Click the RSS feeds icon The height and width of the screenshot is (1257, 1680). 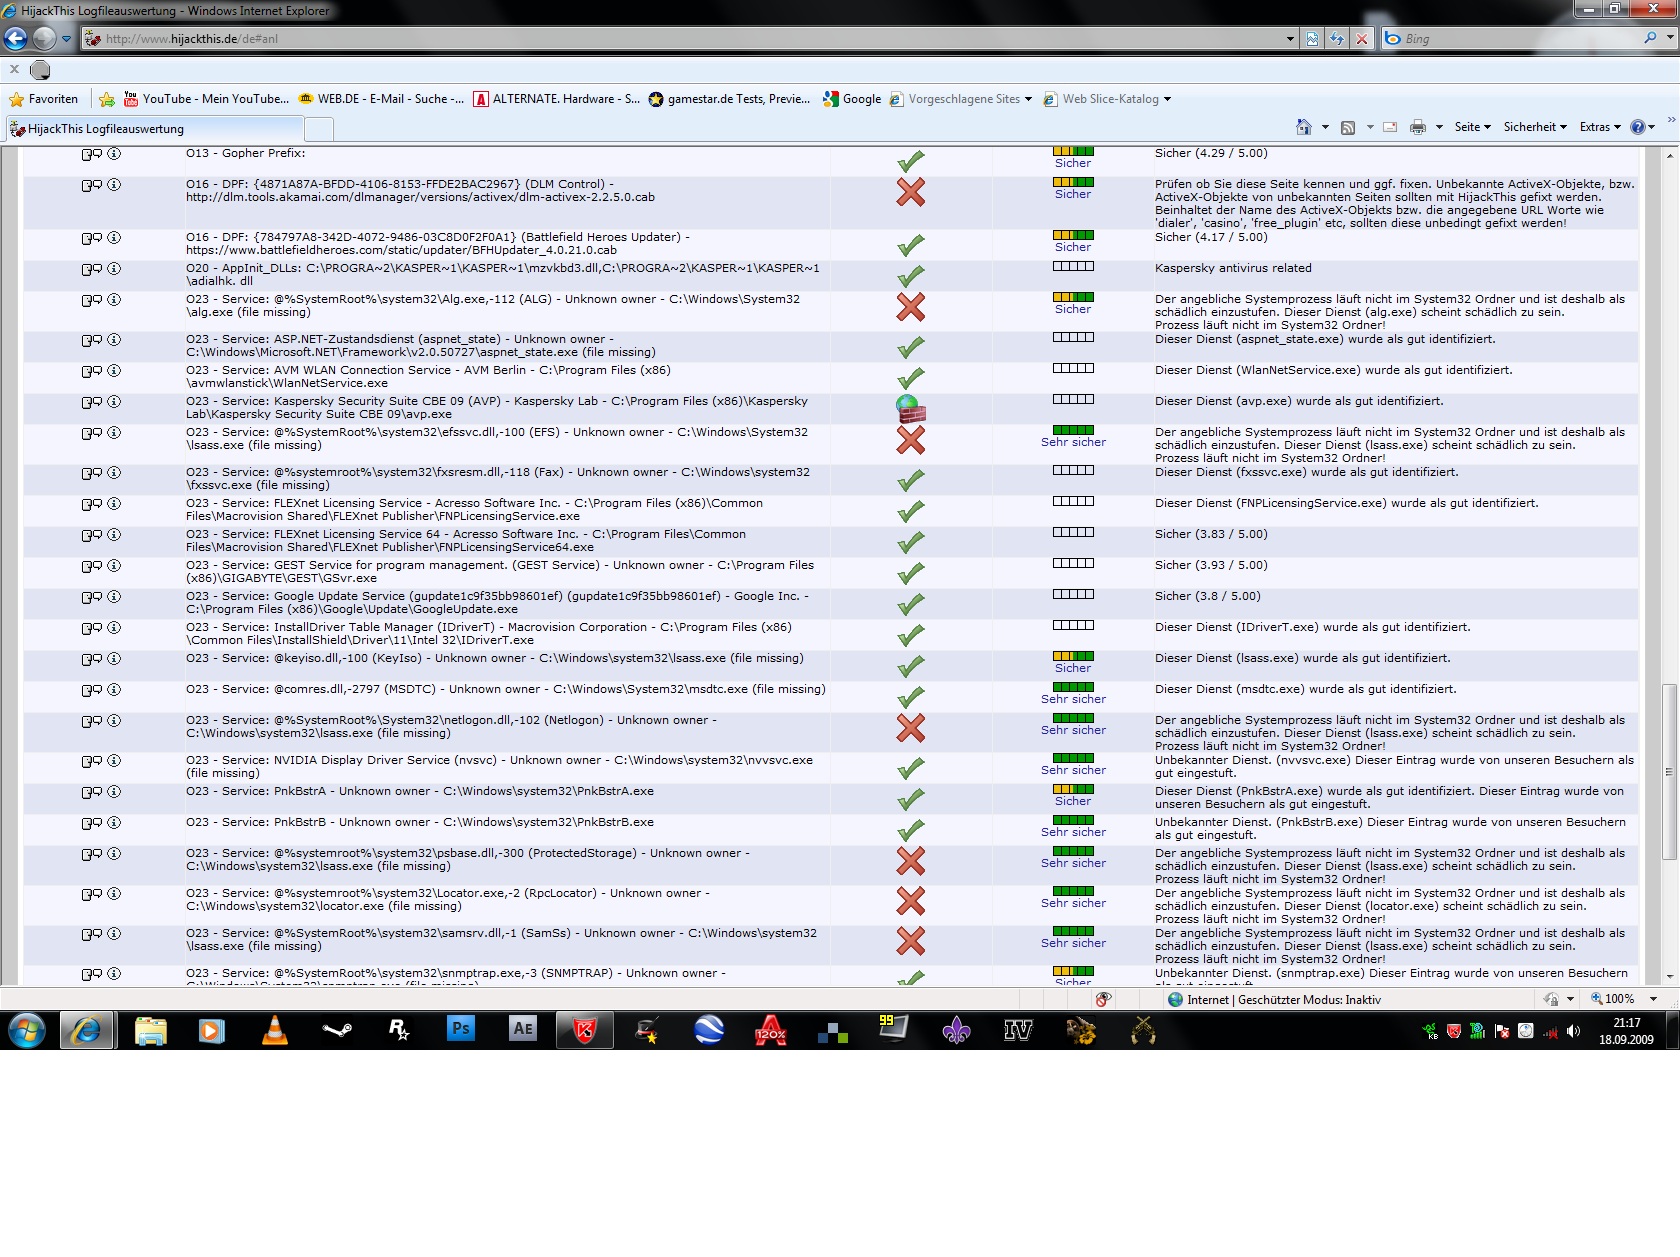(x=1348, y=127)
